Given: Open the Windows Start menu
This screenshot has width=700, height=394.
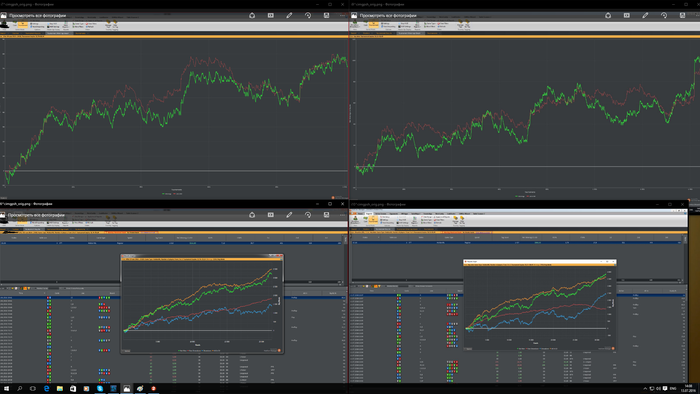Looking at the screenshot, I should click(x=6, y=389).
